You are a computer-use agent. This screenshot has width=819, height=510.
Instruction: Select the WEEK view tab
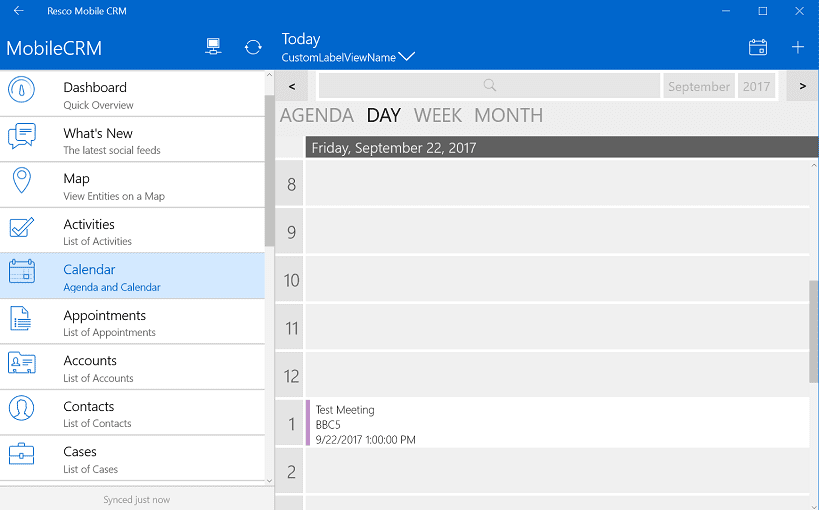point(438,115)
